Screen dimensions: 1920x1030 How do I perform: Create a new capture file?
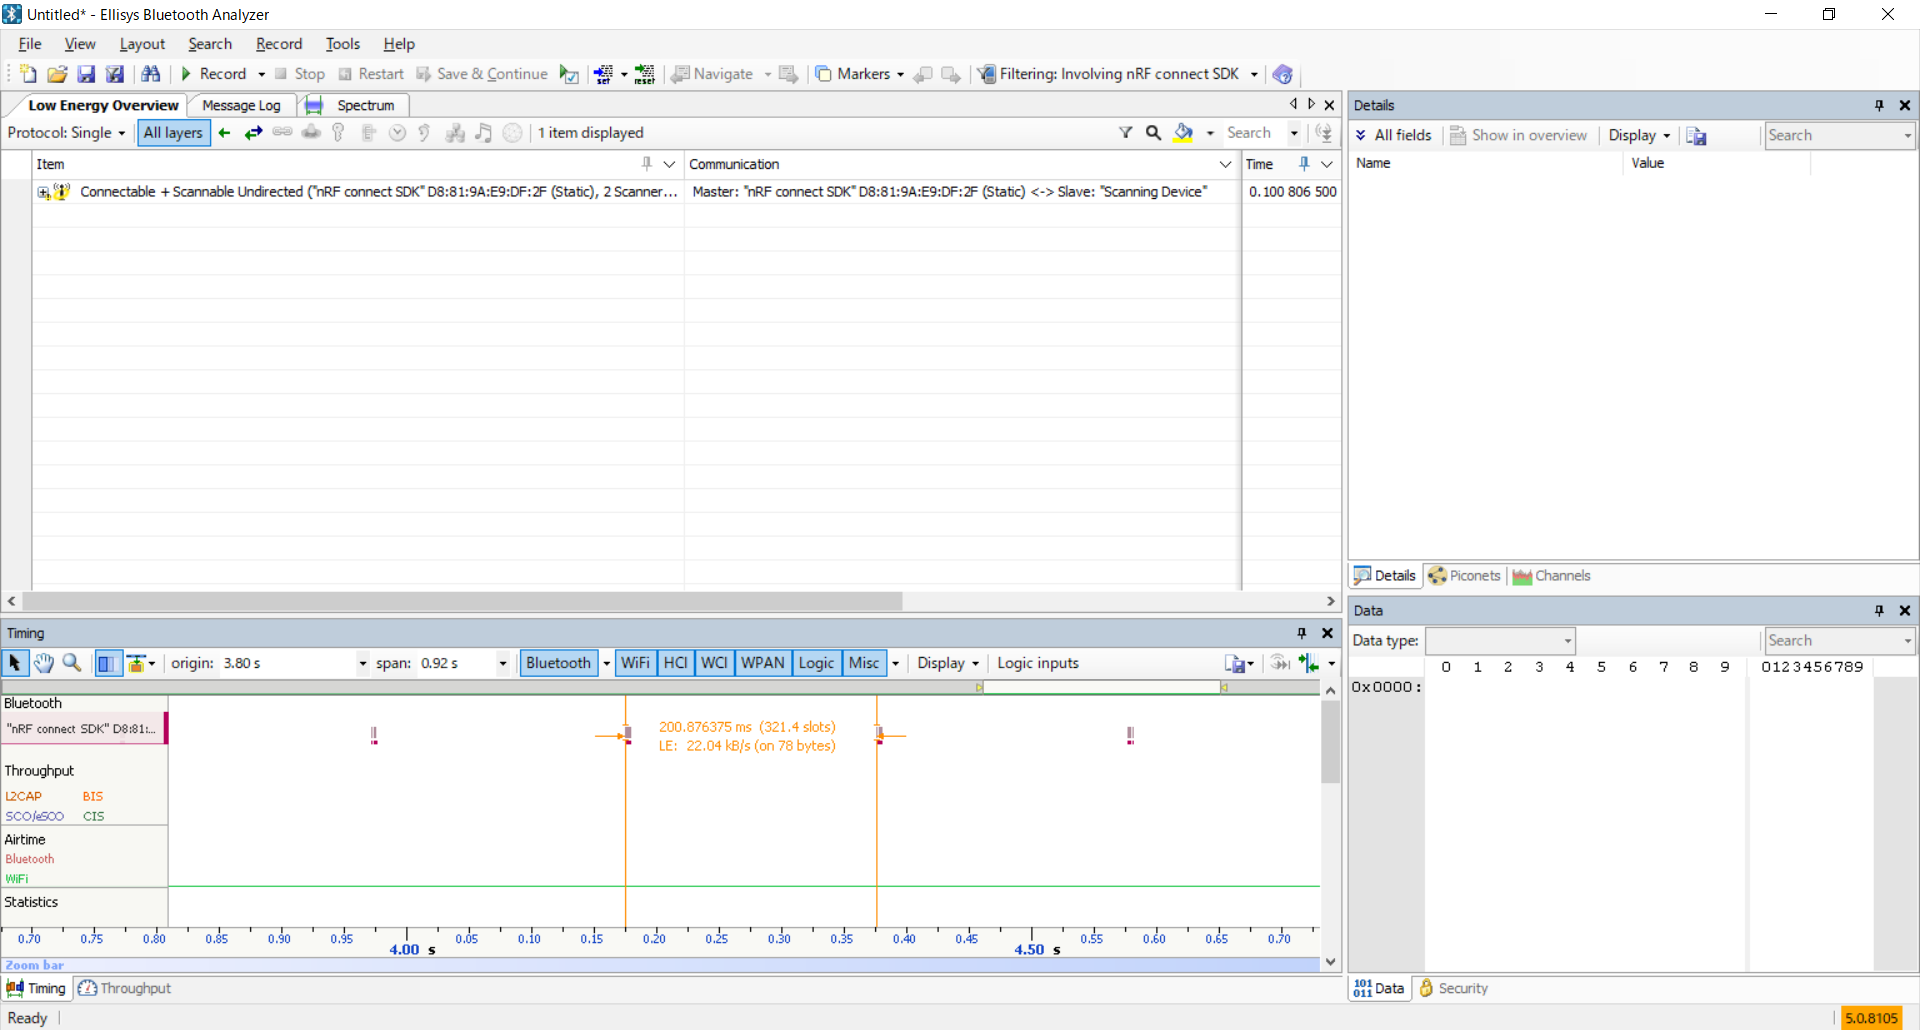(x=28, y=74)
